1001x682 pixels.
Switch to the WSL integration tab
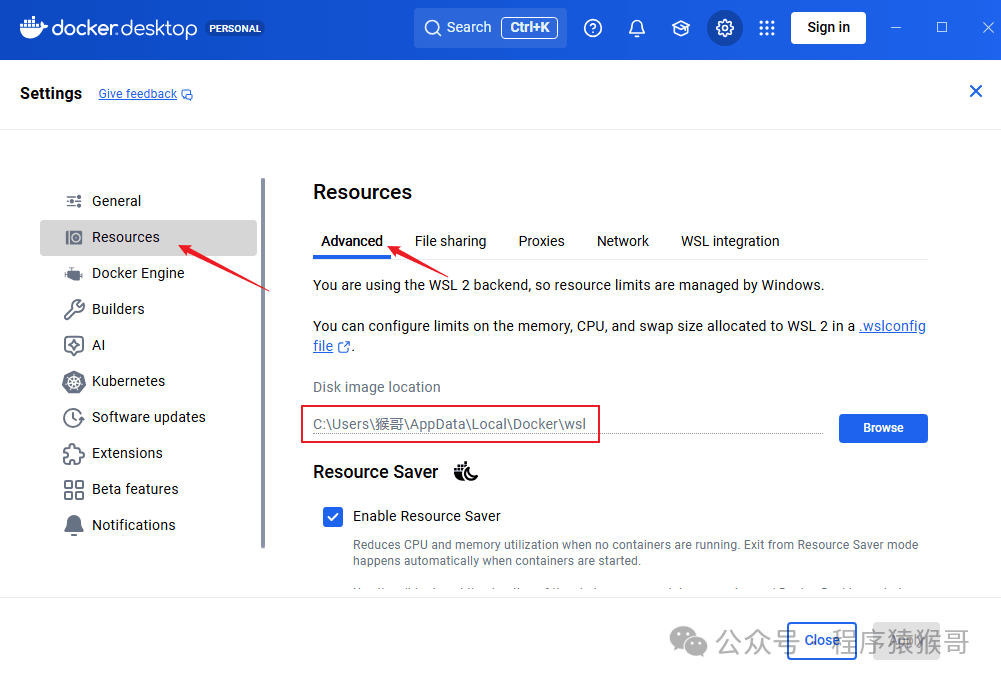[730, 241]
